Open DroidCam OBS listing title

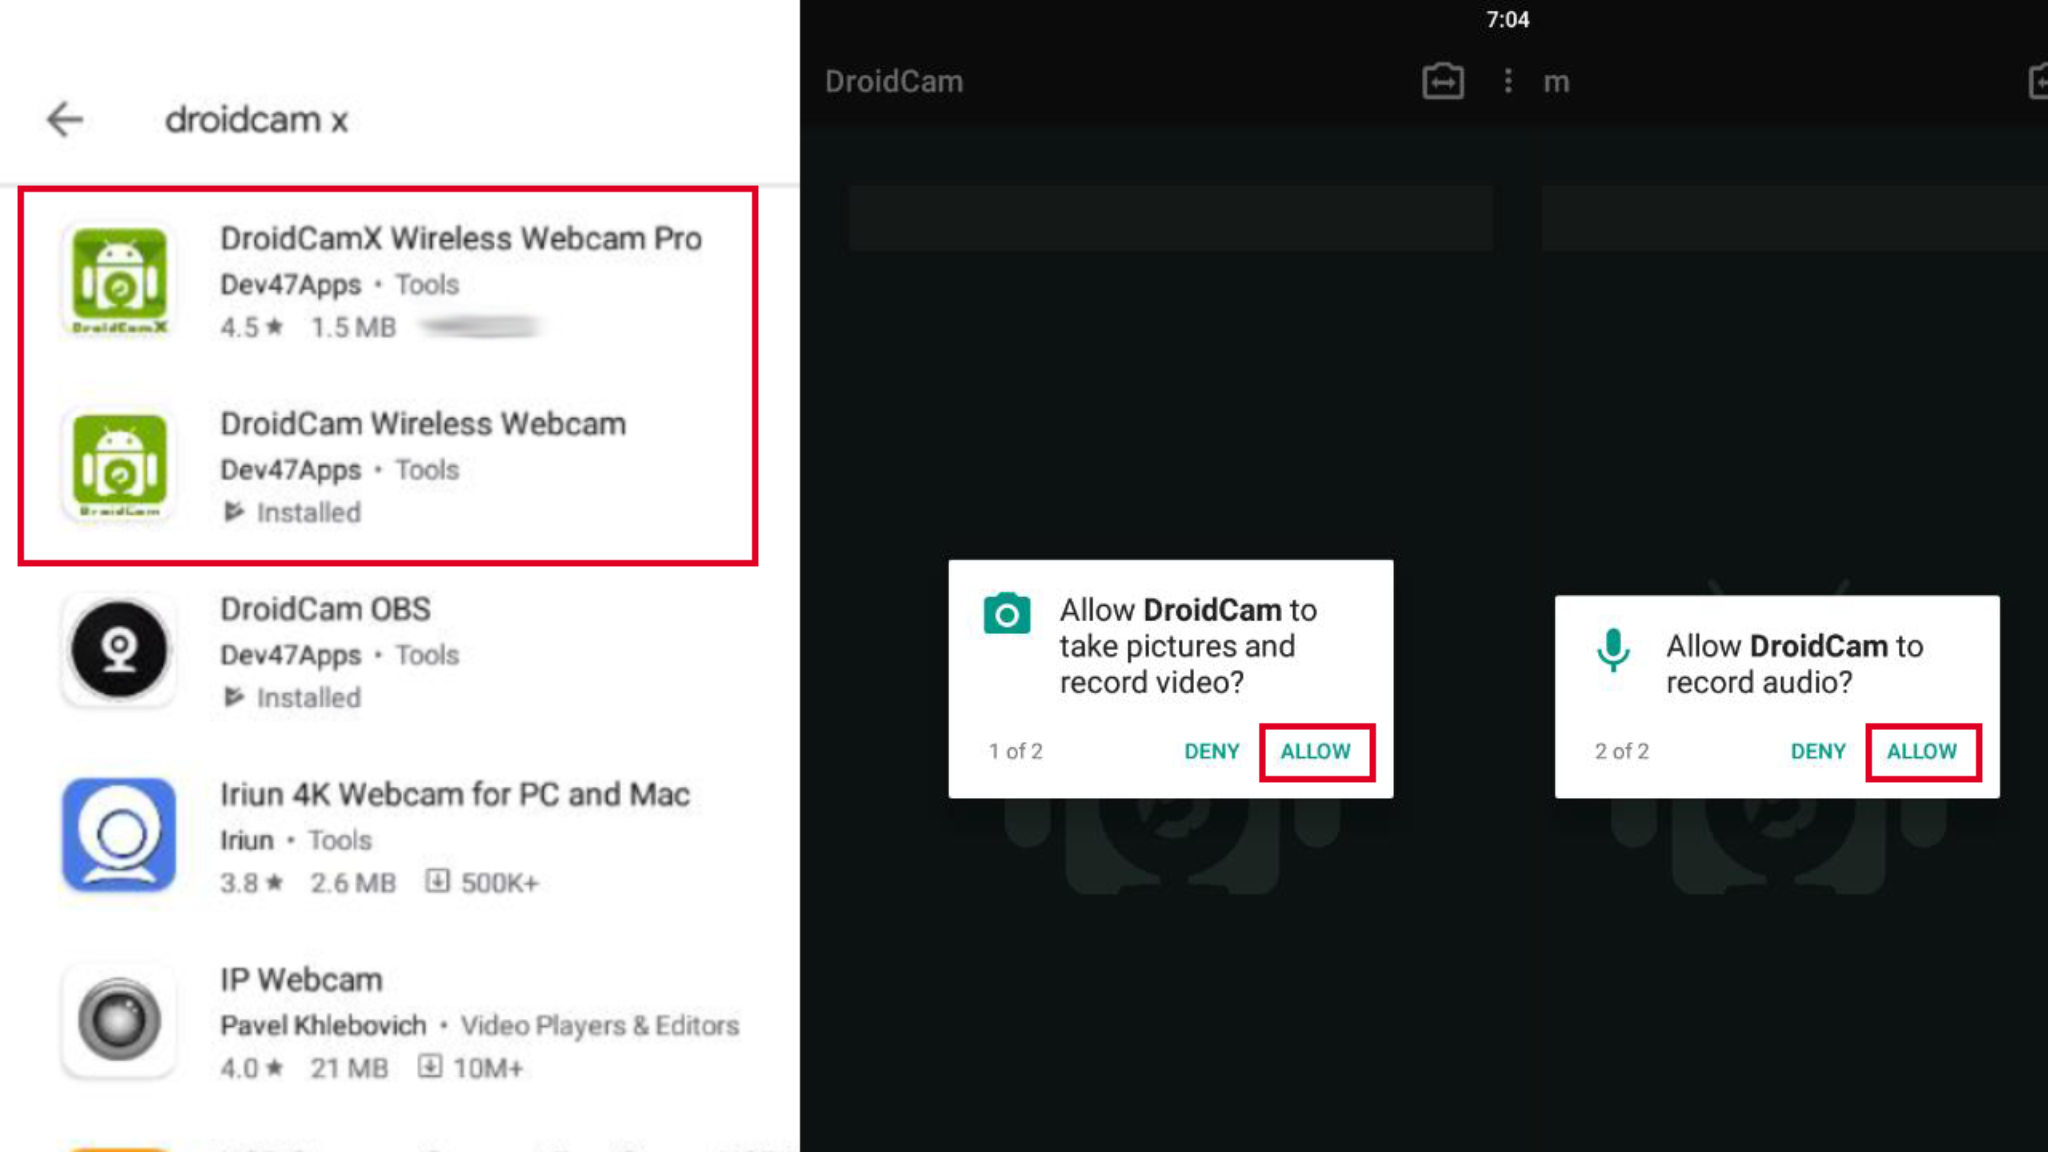(x=325, y=609)
